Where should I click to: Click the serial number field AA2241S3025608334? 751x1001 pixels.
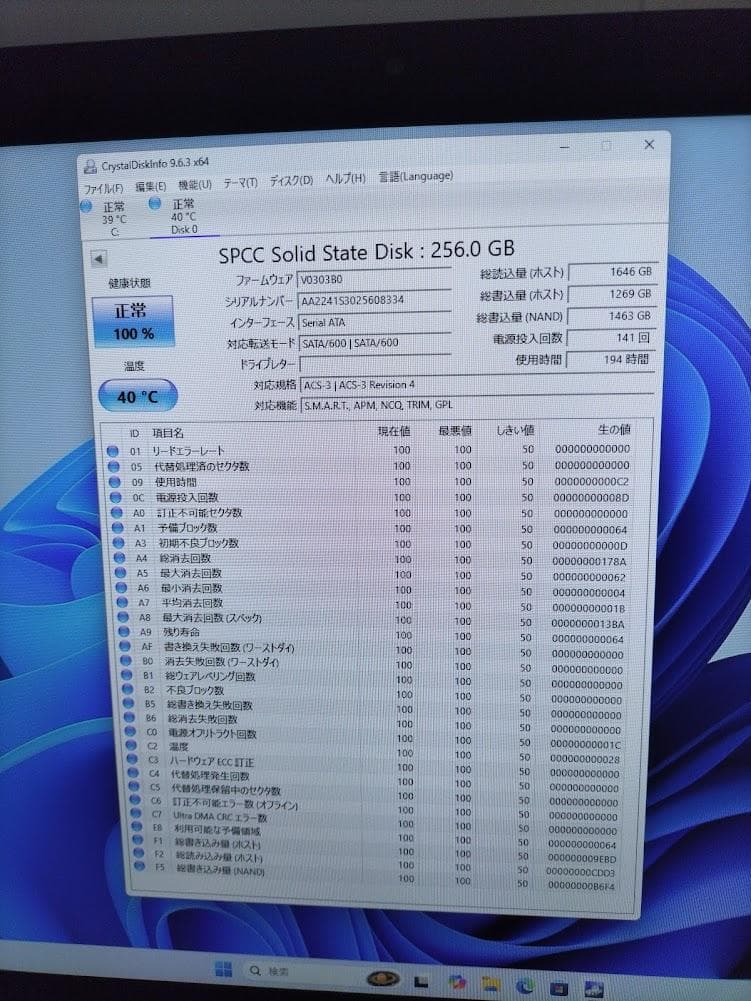tap(374, 300)
